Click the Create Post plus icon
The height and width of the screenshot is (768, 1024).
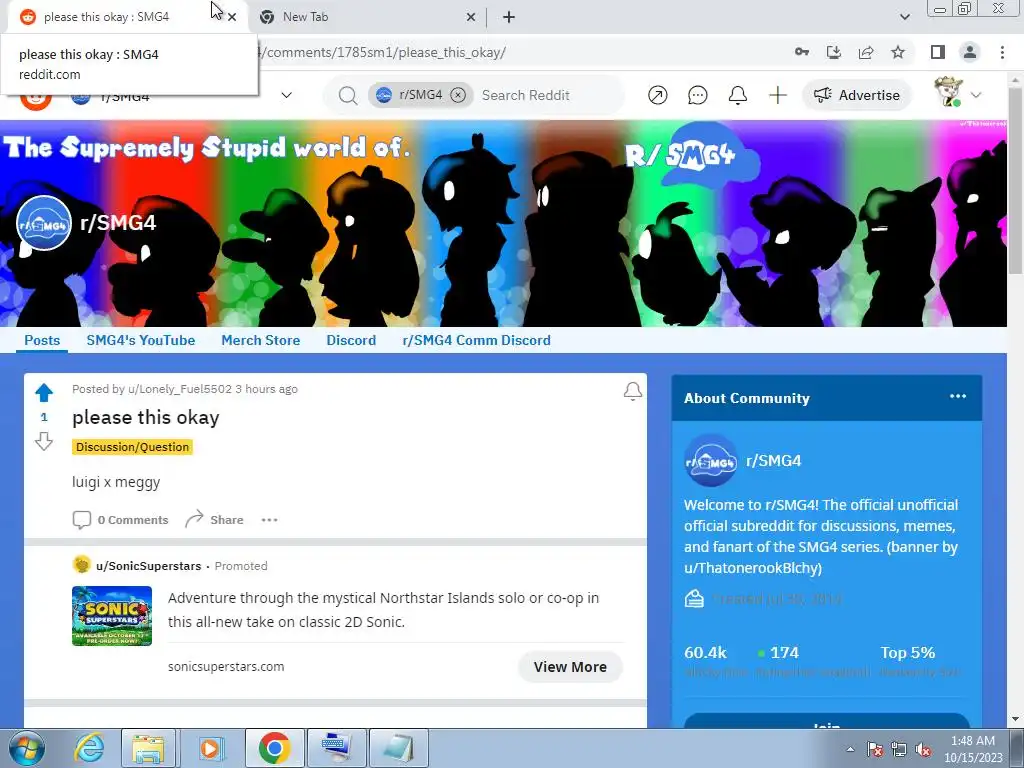(777, 95)
